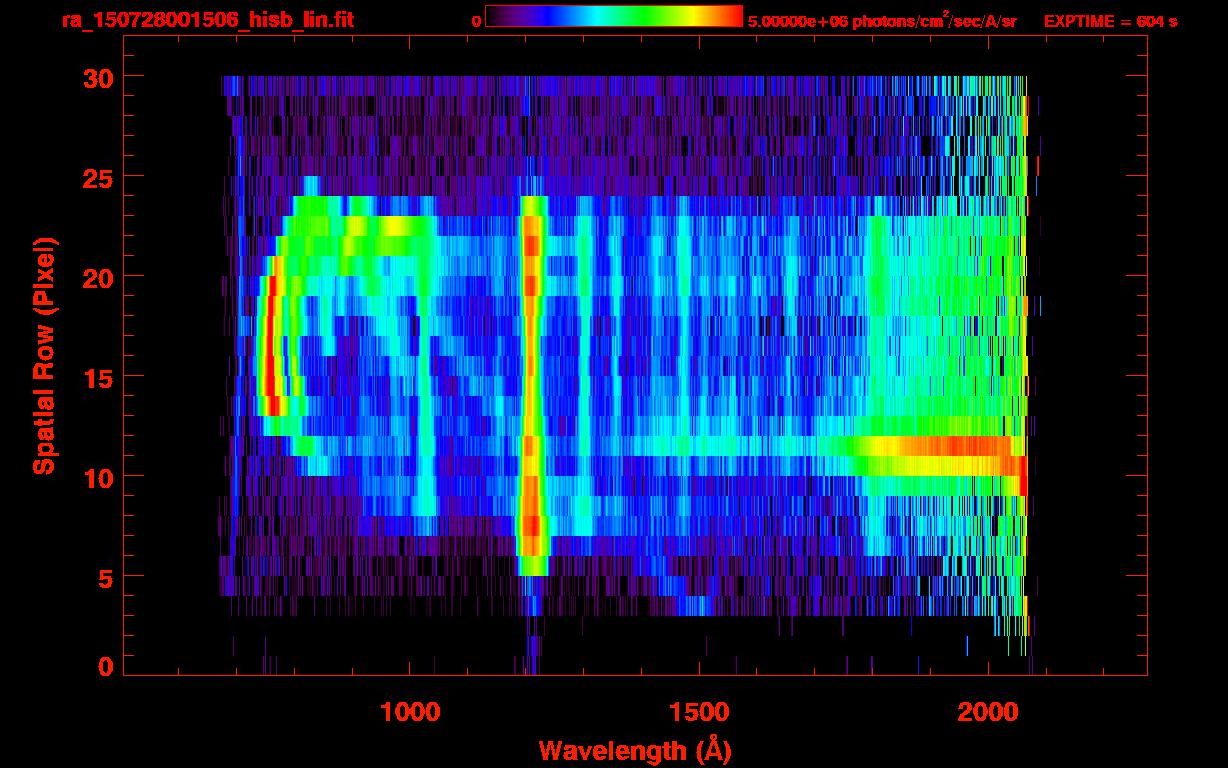
Task: Click the filename ra_150728001506_hisb_lin.fit
Action: (207, 19)
